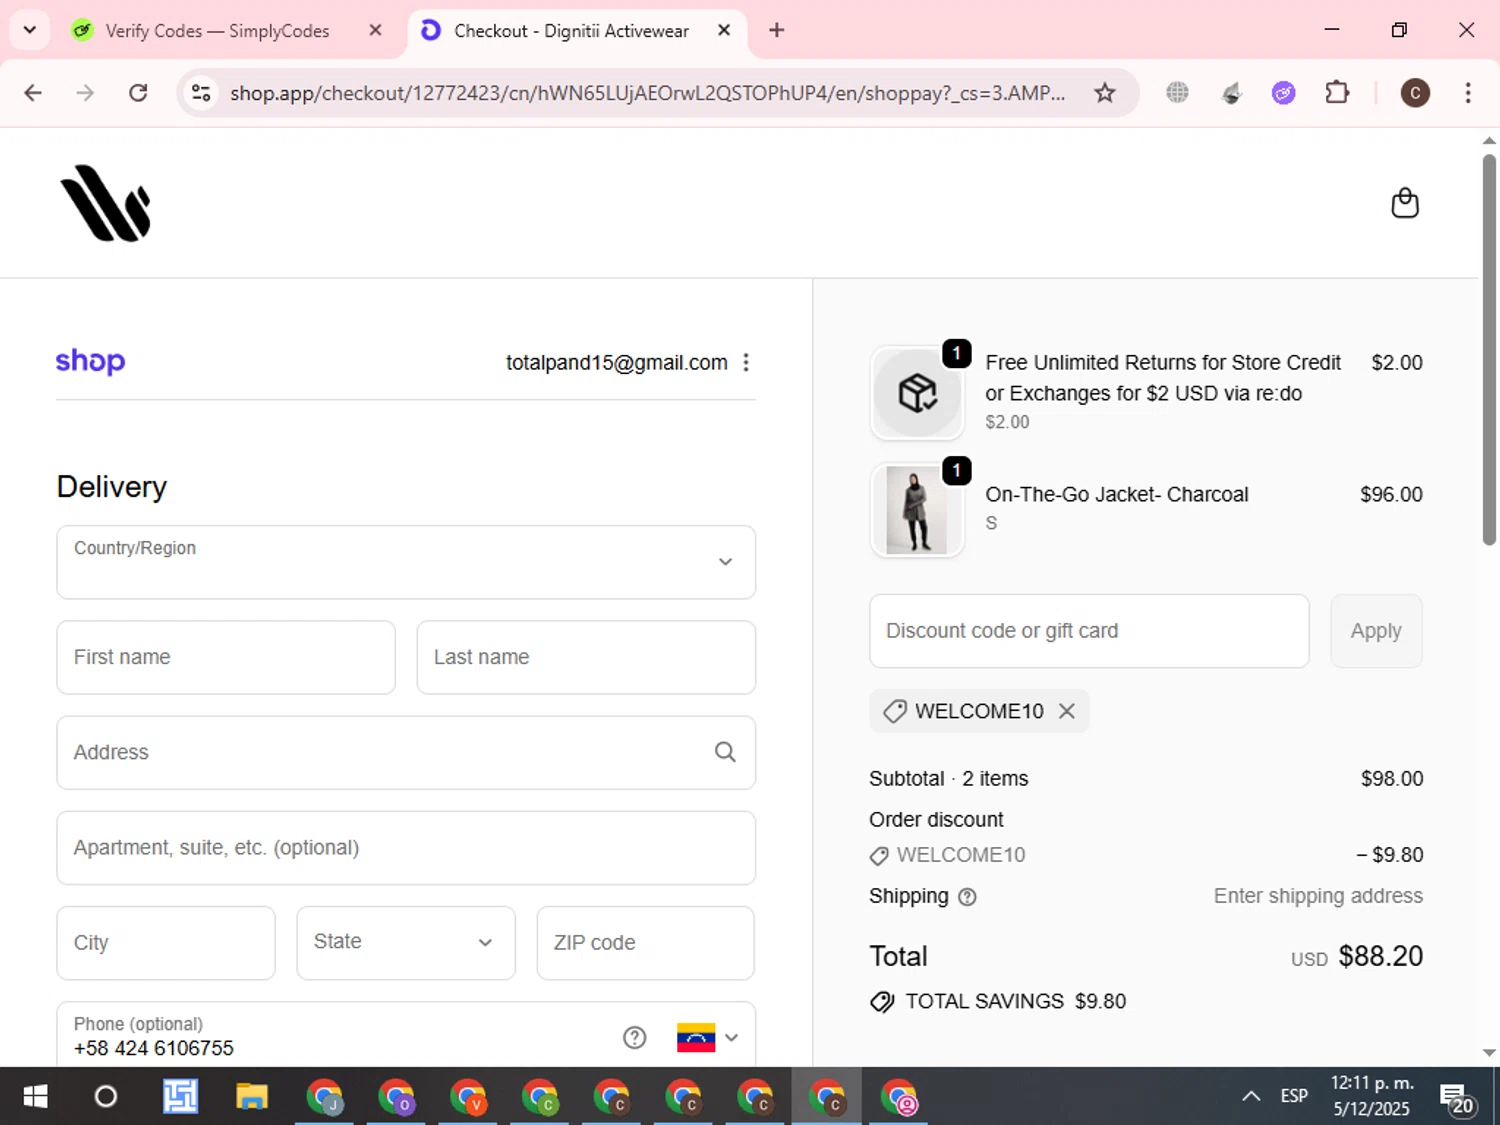This screenshot has width=1500, height=1125.
Task: Click the maze-like taskbar app icon
Action: 180,1097
